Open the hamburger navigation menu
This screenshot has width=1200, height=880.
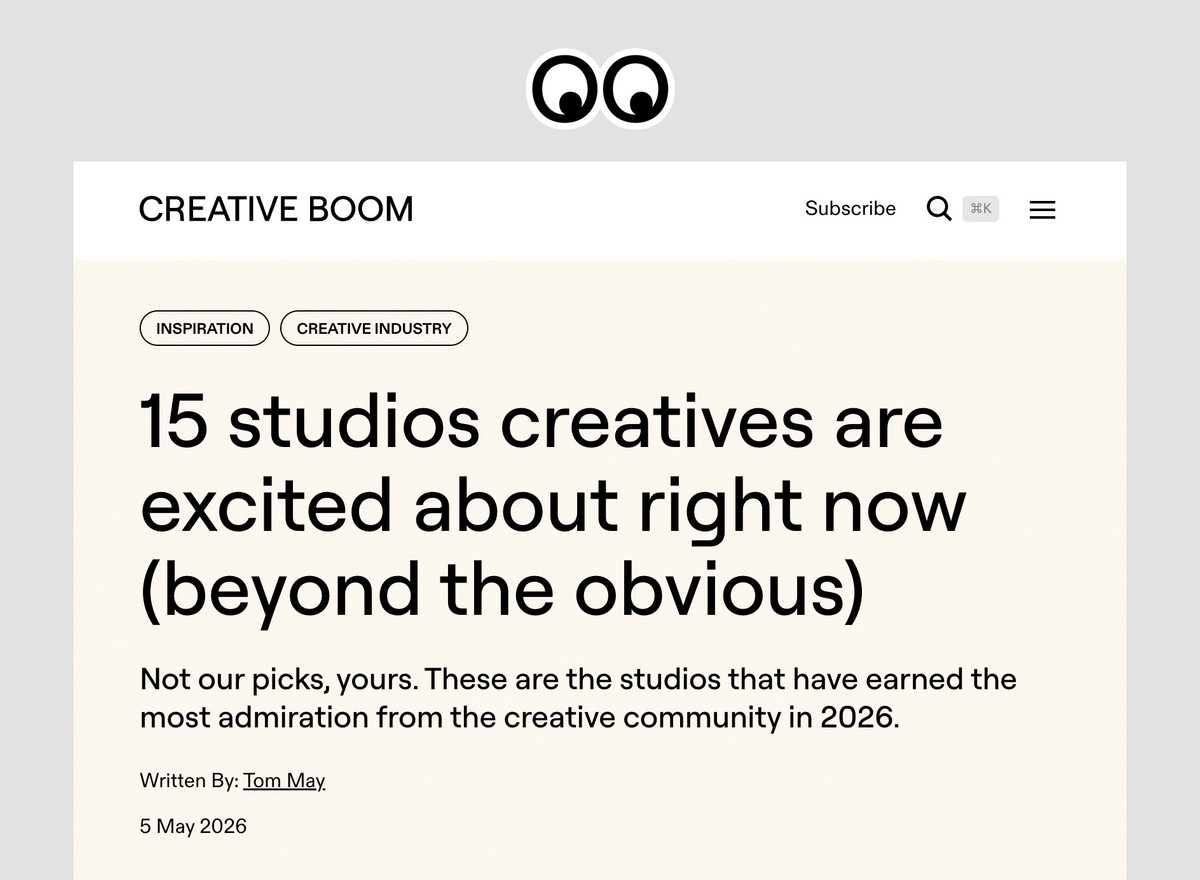point(1043,210)
